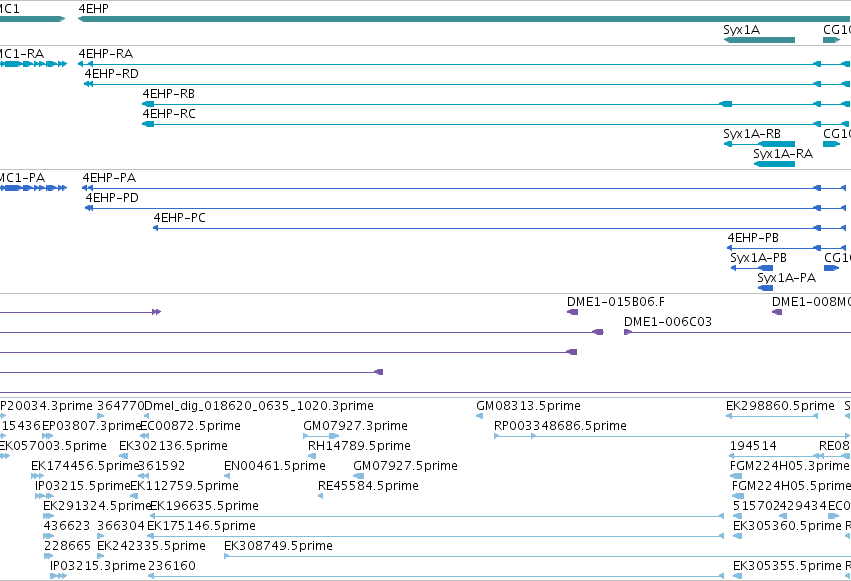Screen dimensions: 851x581
Task: Click the 228665 feature
Action: (x=48, y=556)
